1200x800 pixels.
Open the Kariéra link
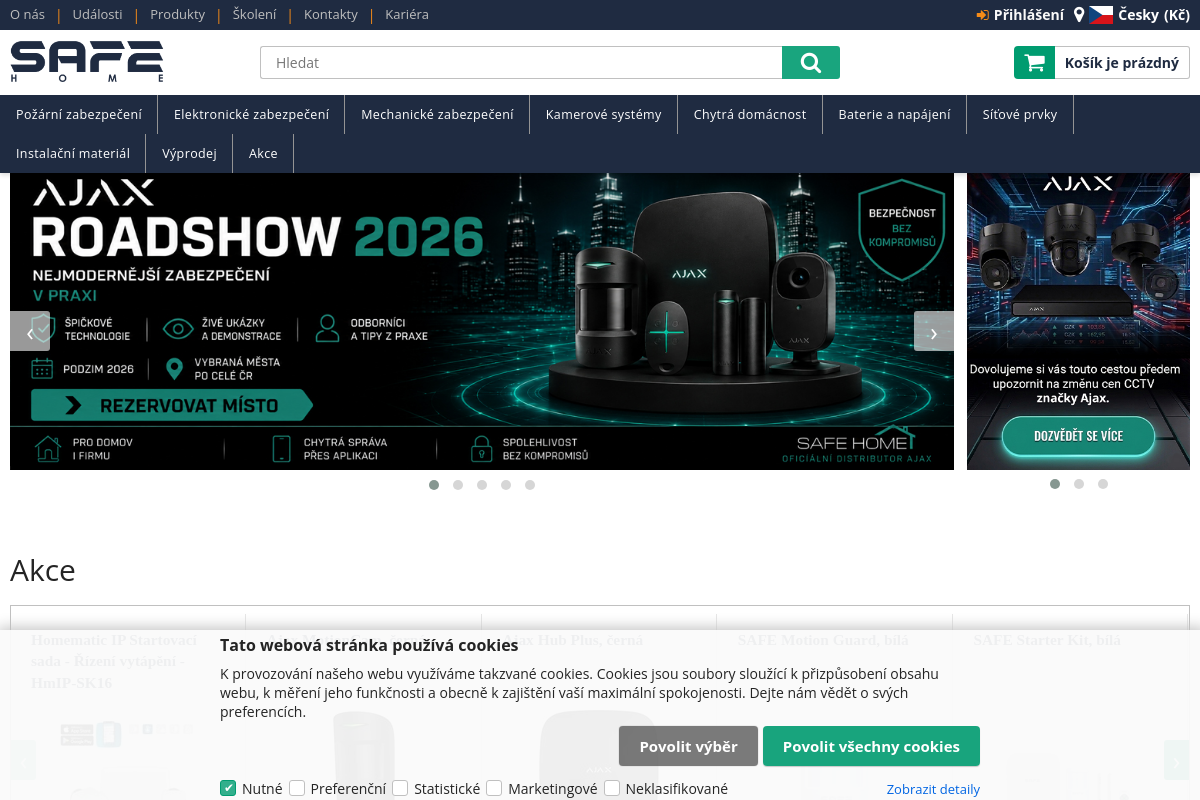(407, 15)
